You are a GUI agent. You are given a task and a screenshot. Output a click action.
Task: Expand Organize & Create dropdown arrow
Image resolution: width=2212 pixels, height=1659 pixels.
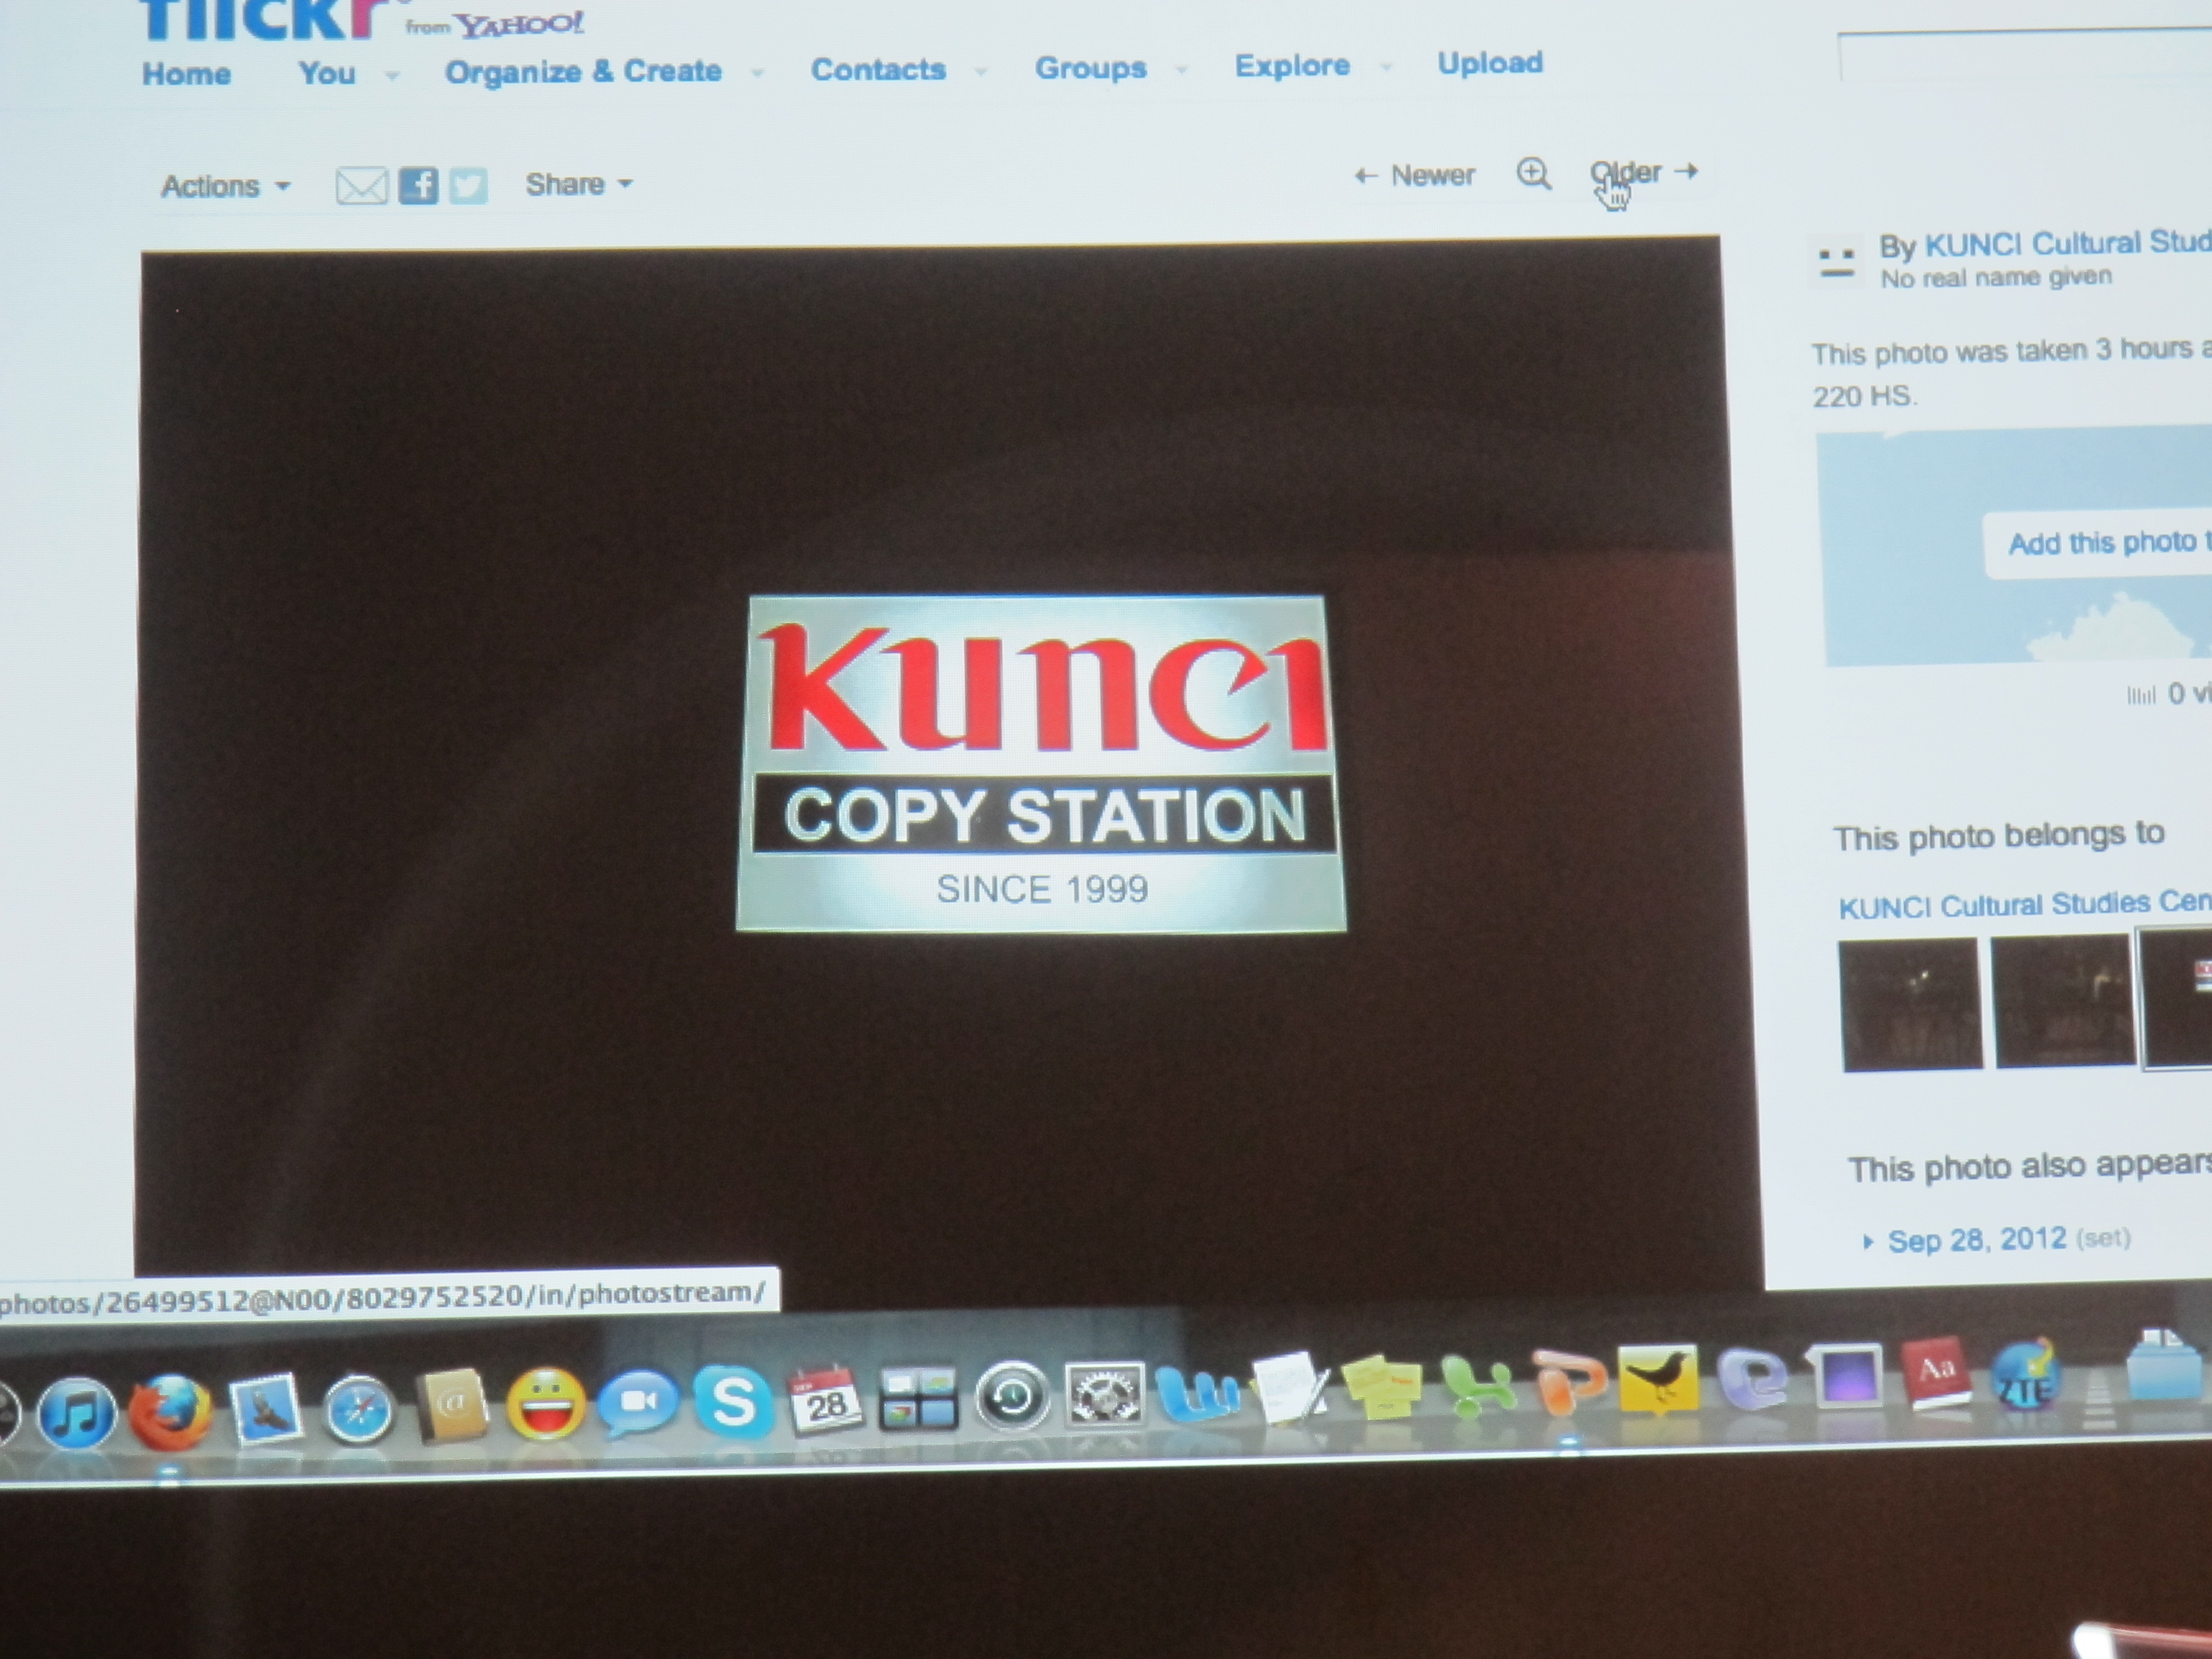758,72
